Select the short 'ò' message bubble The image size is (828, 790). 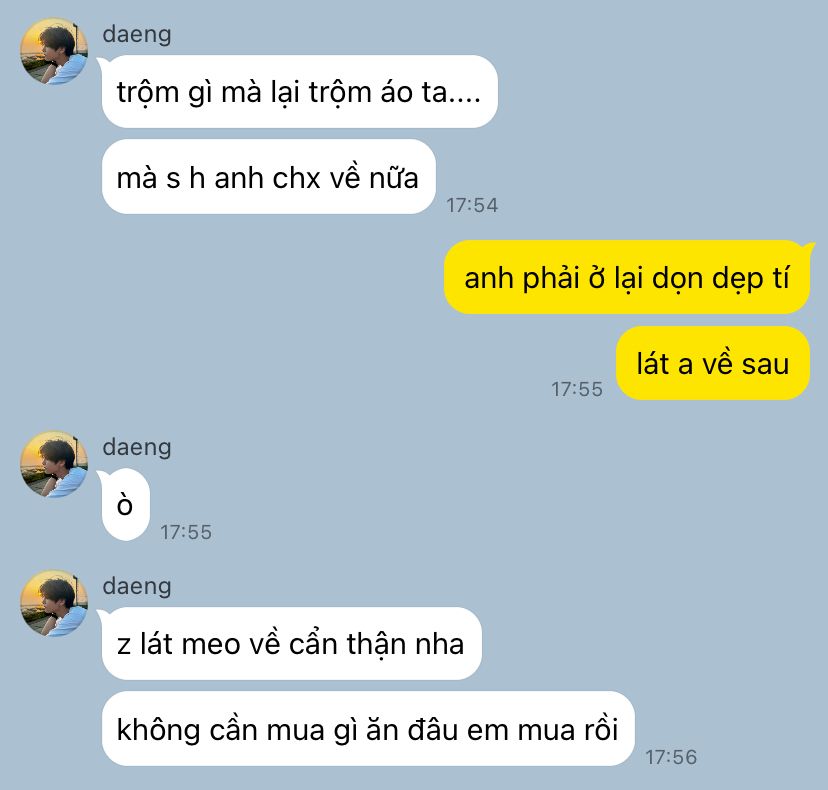[126, 504]
